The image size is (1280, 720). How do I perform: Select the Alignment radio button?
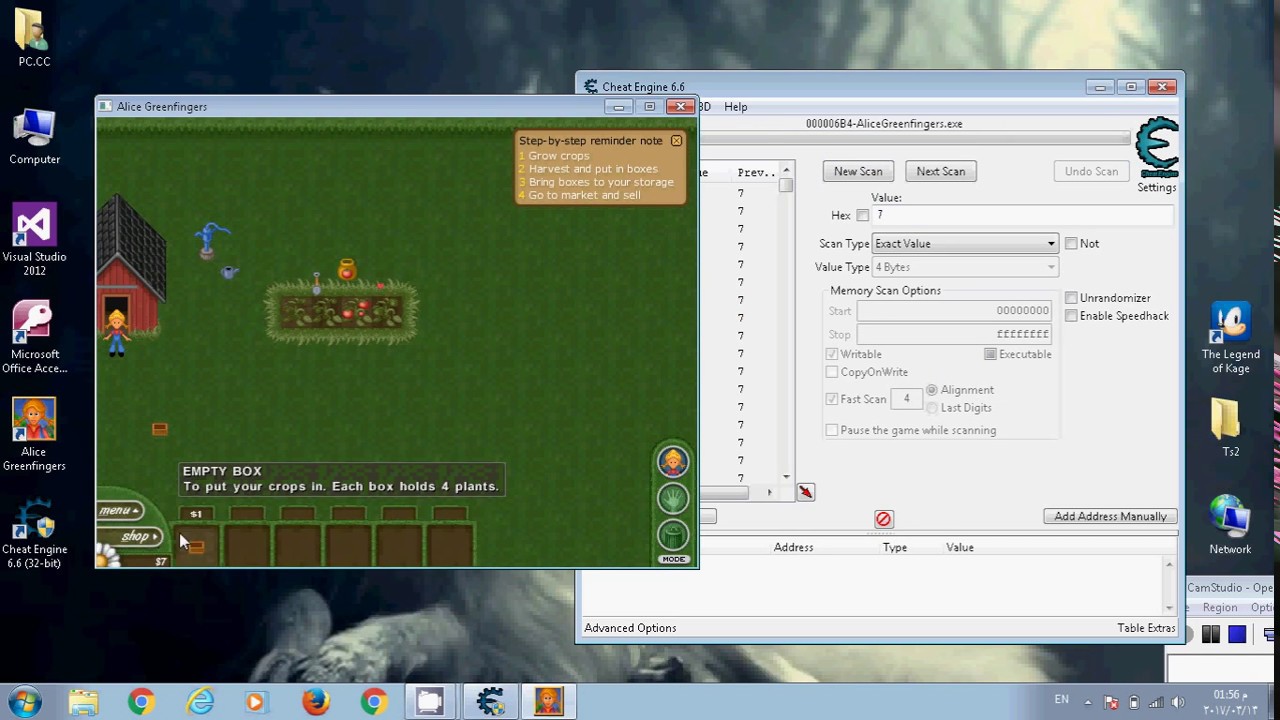(x=932, y=390)
